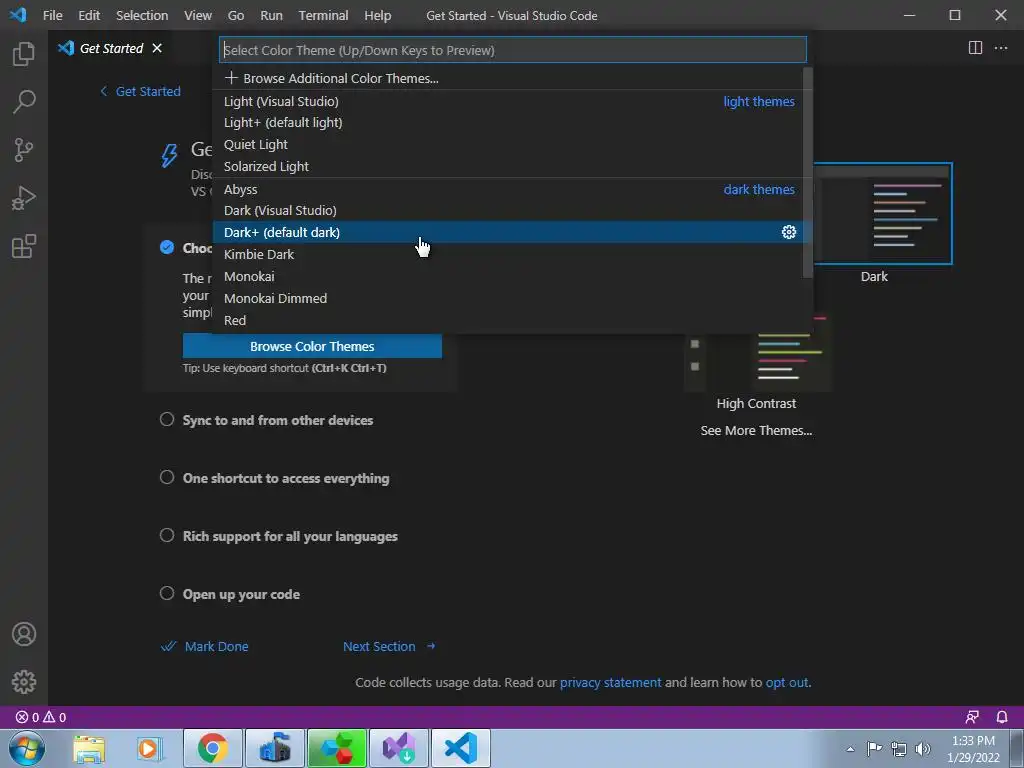Open the Selection menu
The width and height of the screenshot is (1024, 768).
click(142, 15)
